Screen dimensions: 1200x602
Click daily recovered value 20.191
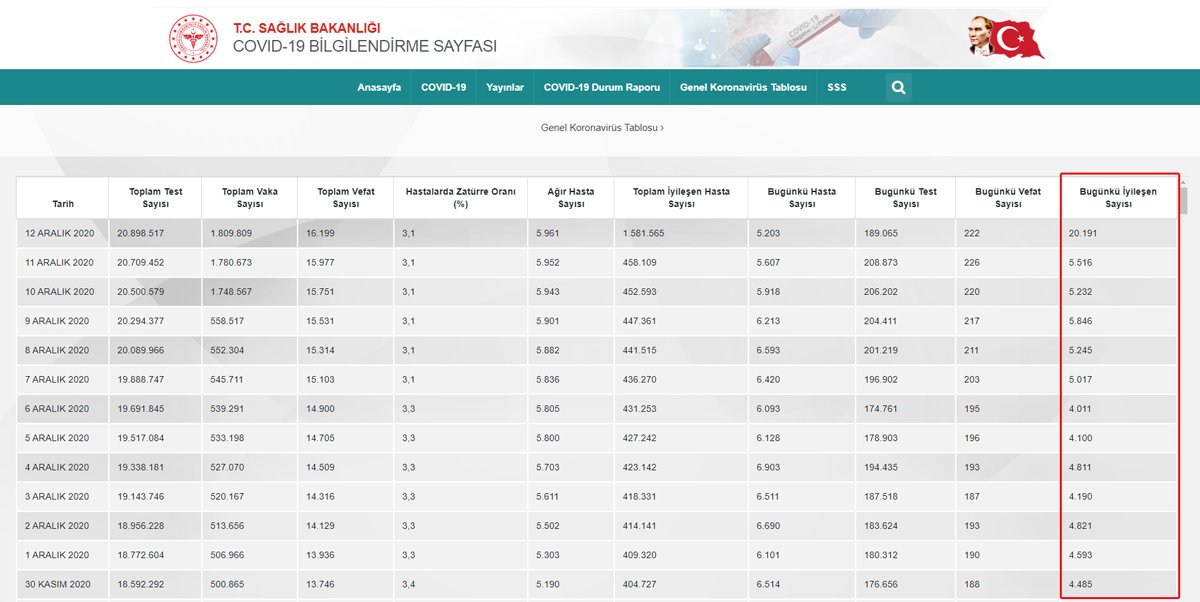click(1083, 233)
